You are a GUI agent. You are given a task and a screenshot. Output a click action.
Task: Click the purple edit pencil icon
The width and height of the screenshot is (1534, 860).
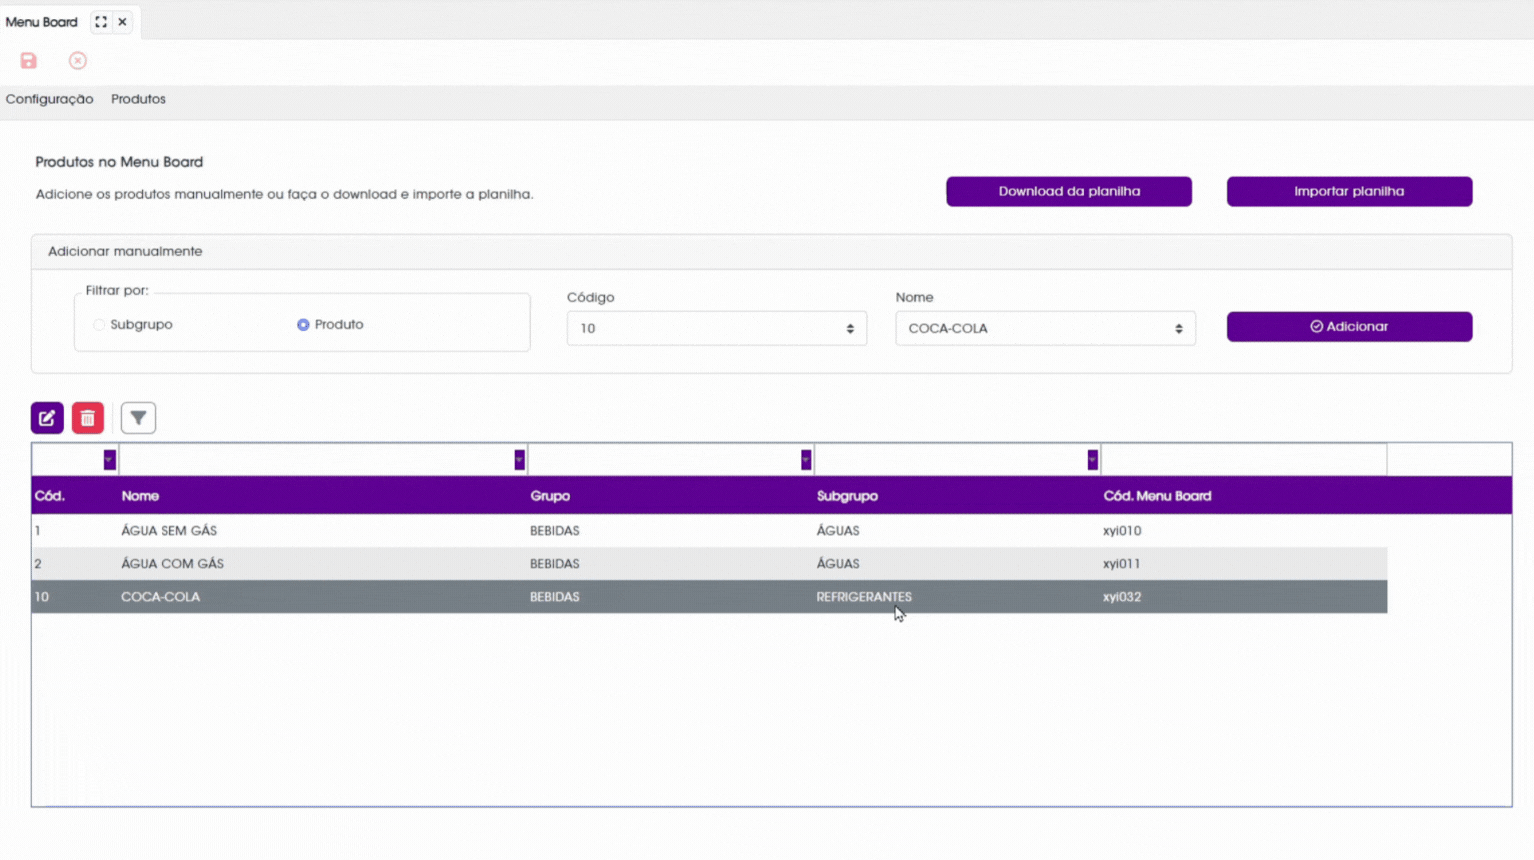47,418
